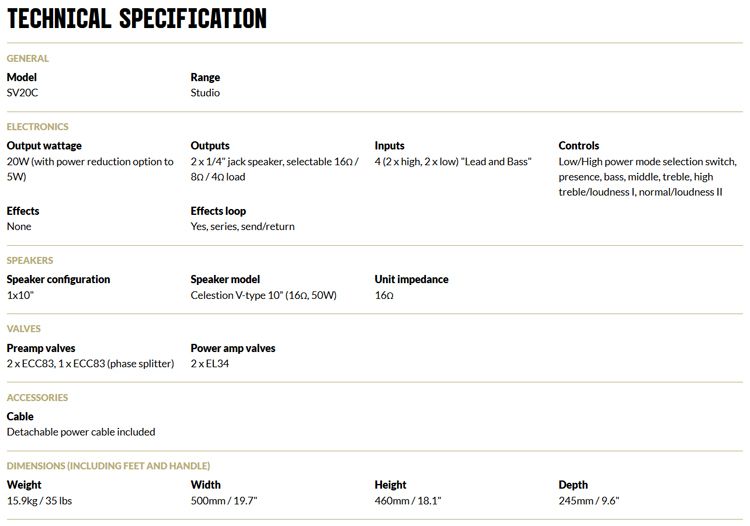This screenshot has width=750, height=526.
Task: Click the Outputs jack speaker description
Action: point(275,169)
